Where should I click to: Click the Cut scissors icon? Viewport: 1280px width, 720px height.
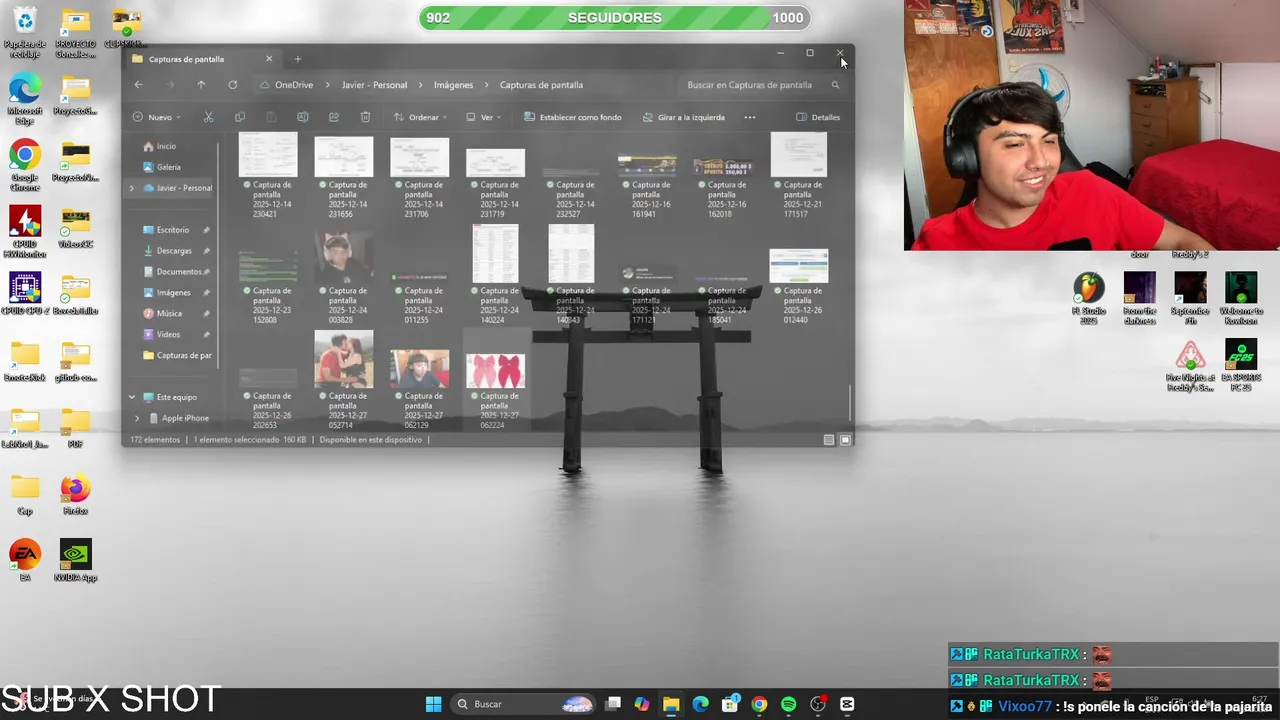click(208, 117)
